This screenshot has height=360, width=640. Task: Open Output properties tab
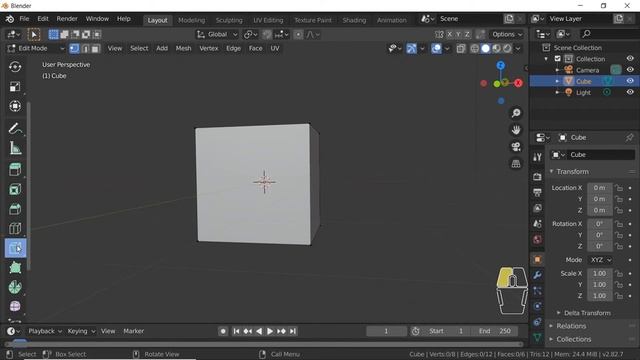click(x=537, y=192)
